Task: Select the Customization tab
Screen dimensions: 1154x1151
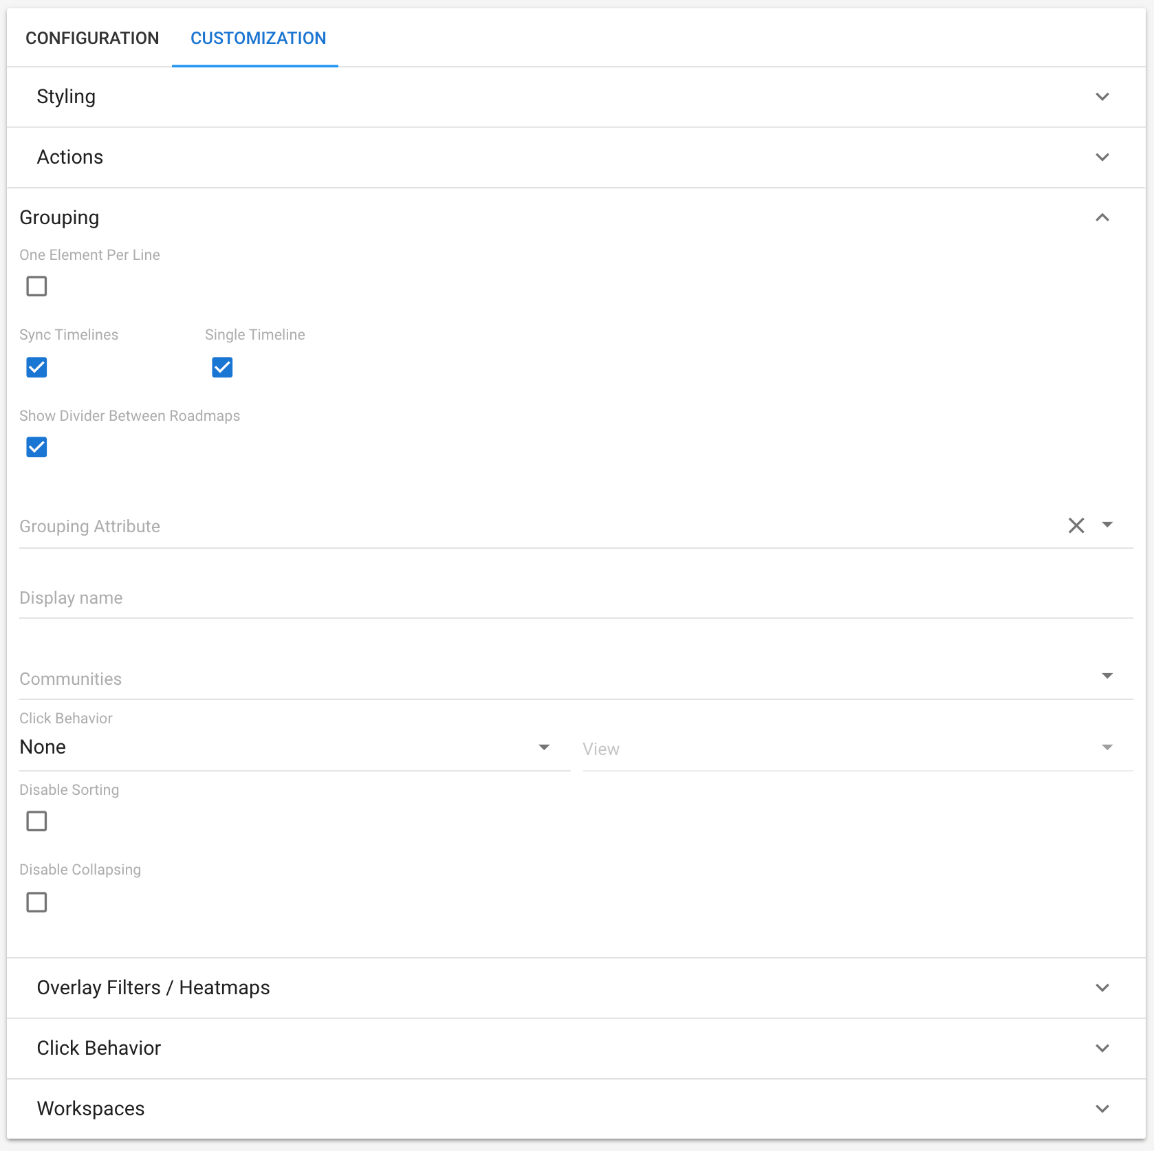Action: (258, 38)
